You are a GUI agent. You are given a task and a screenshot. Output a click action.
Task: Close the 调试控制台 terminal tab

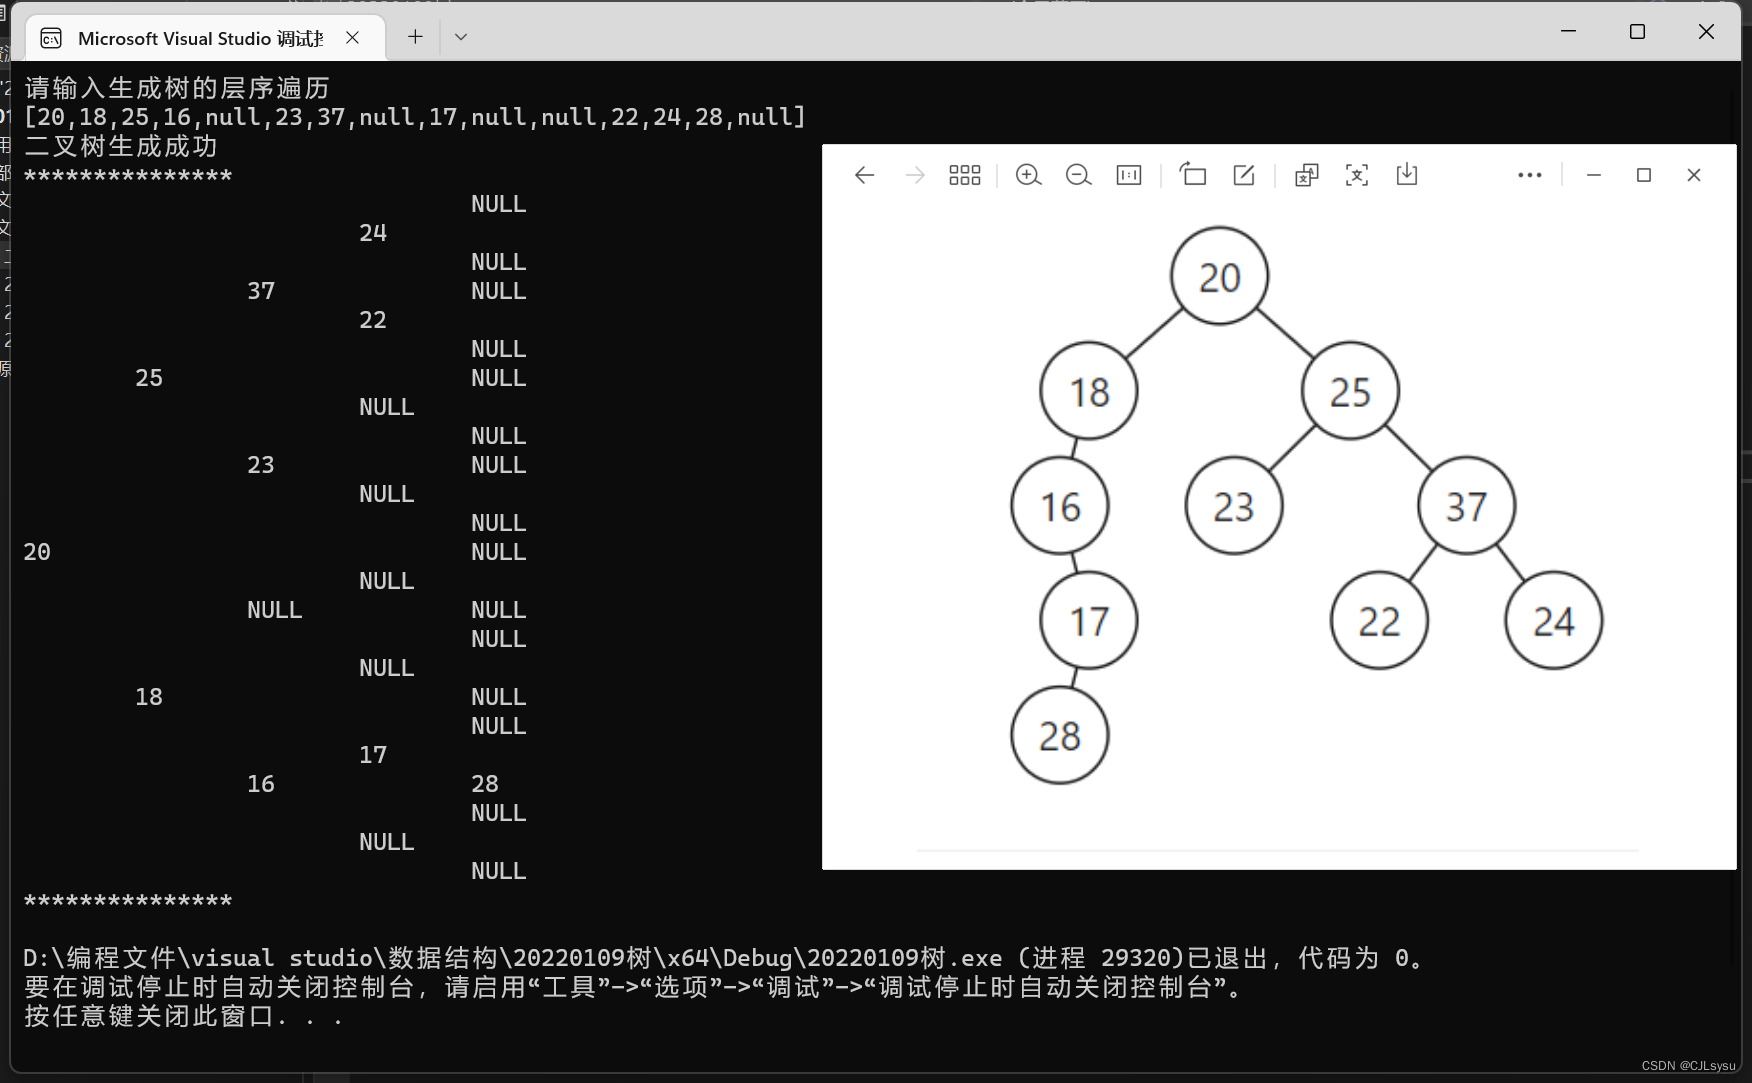coord(352,37)
